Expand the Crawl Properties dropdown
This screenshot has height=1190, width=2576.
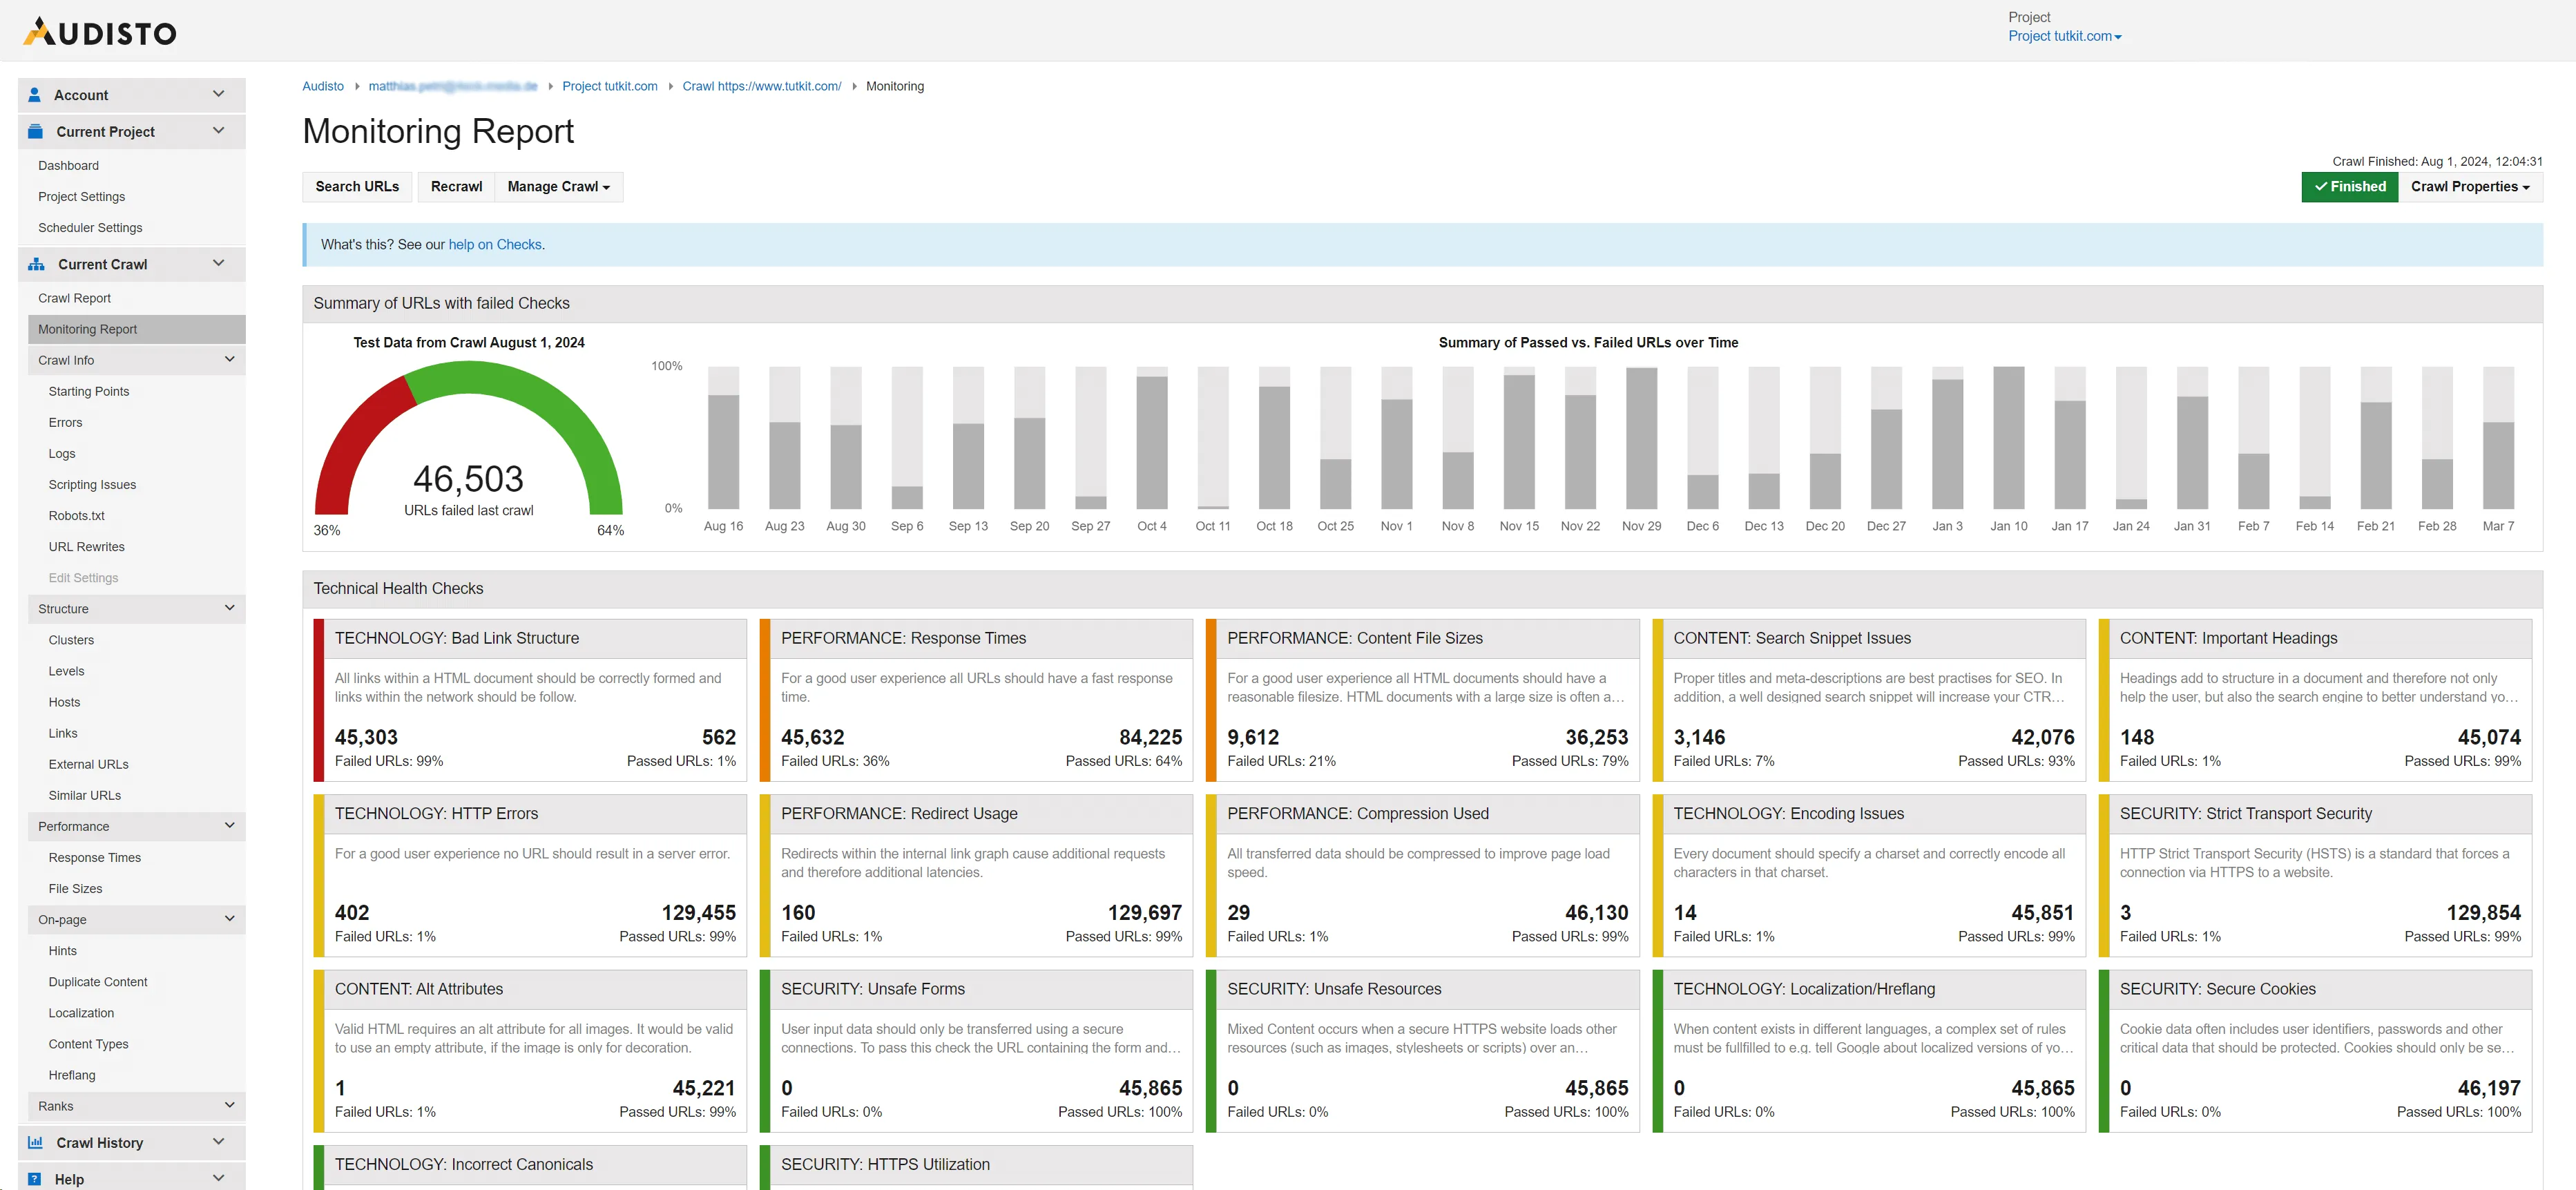[2469, 186]
